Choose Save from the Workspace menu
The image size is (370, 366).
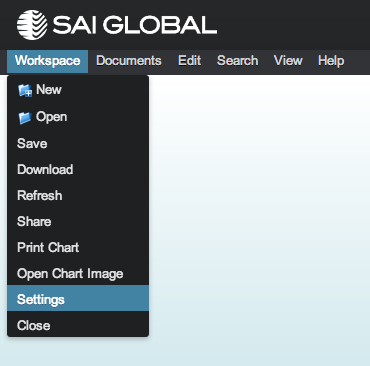tap(78, 144)
